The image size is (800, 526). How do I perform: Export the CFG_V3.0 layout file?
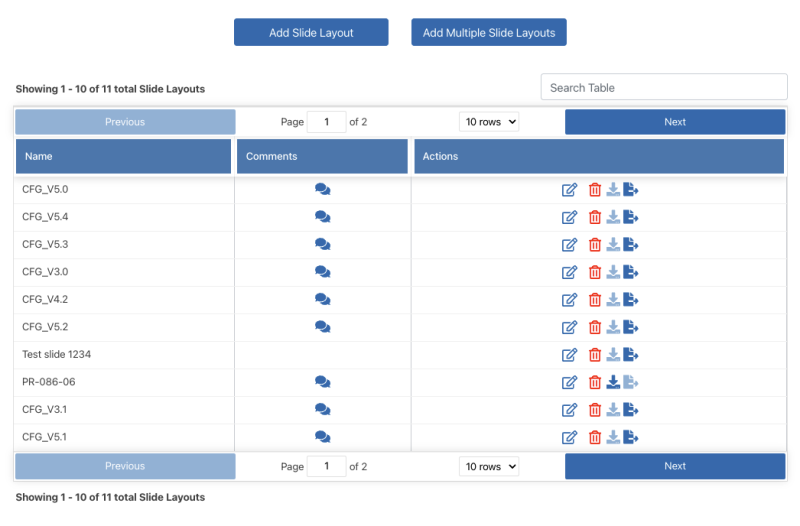(x=631, y=272)
